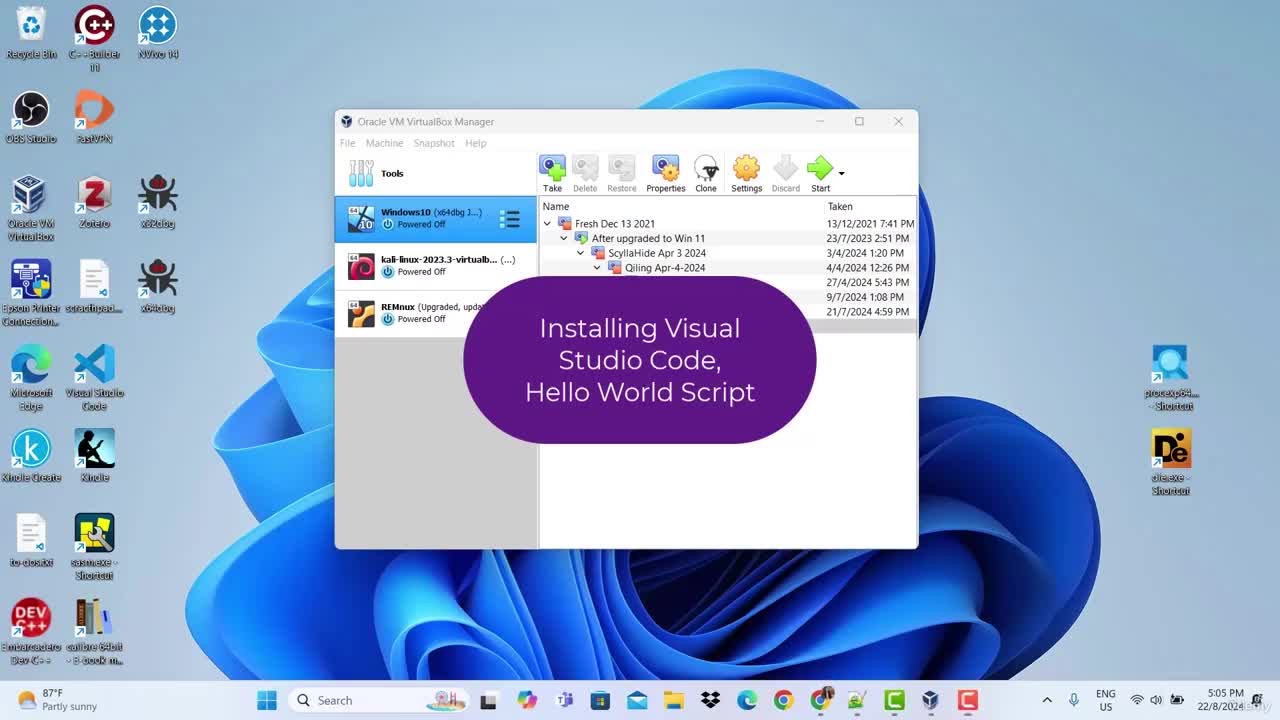
Task: Open Dropbox from the taskbar
Action: click(x=710, y=700)
